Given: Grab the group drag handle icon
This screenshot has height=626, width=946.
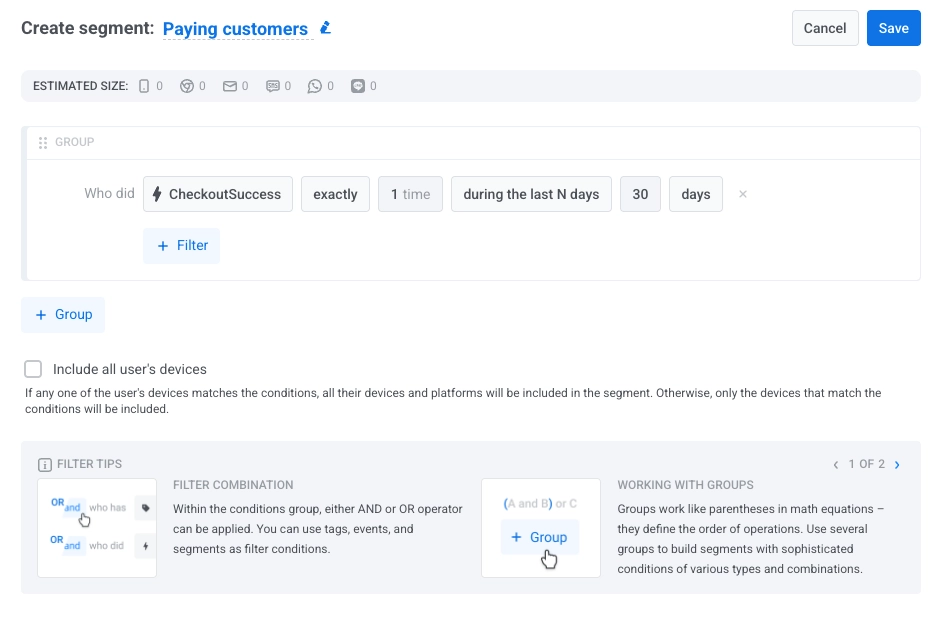Looking at the screenshot, I should click(x=43, y=143).
